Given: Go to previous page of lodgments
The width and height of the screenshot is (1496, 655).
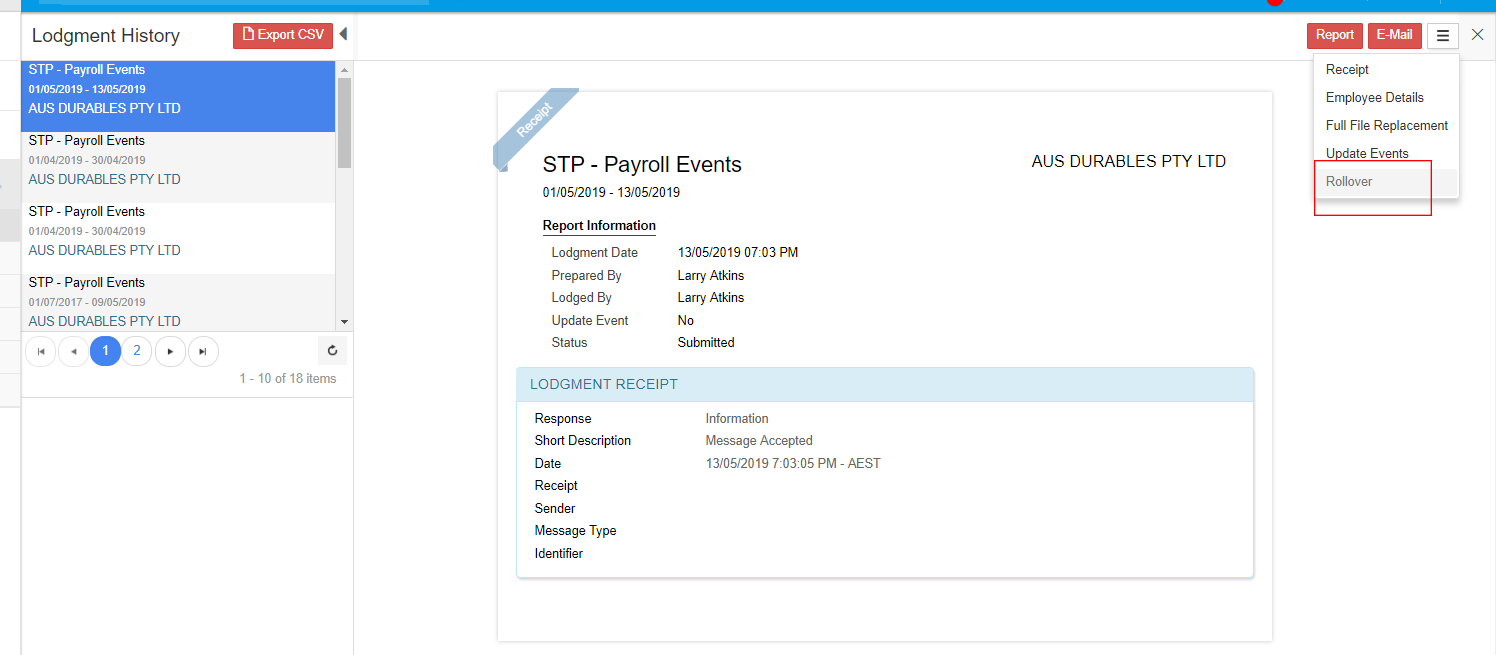Looking at the screenshot, I should pyautogui.click(x=73, y=351).
